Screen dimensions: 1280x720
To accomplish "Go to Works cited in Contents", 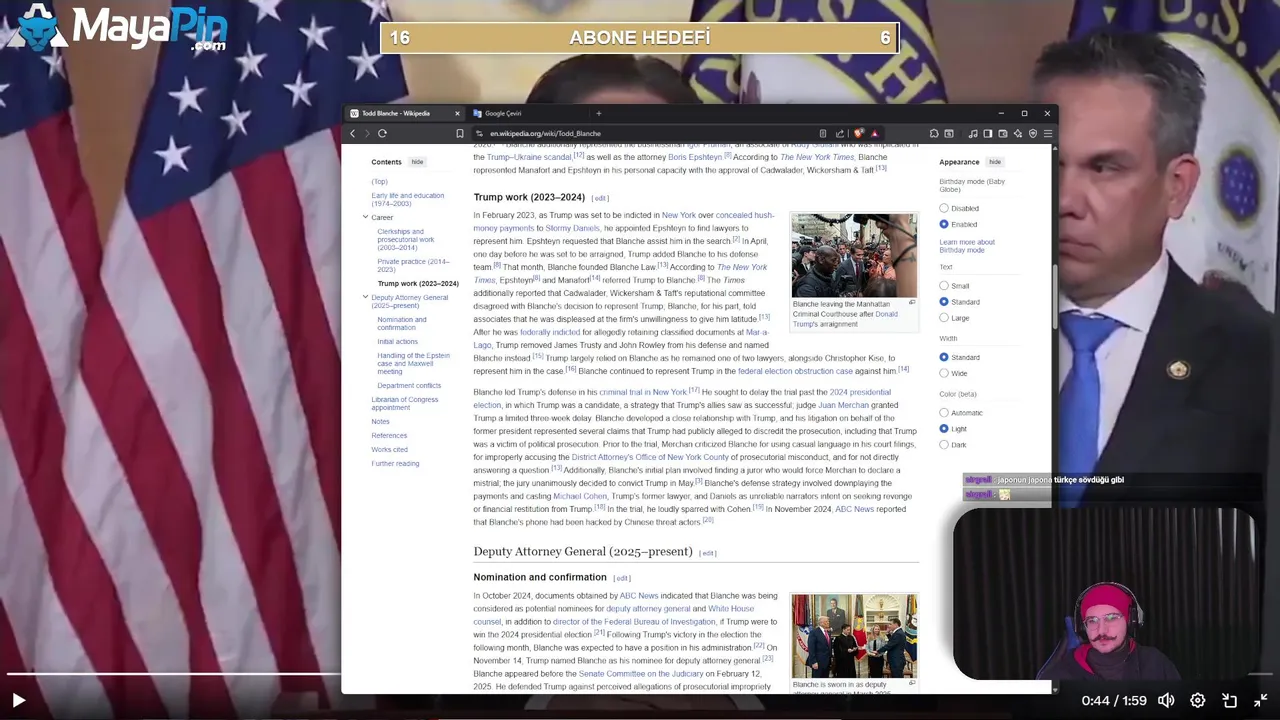I will 389,449.
